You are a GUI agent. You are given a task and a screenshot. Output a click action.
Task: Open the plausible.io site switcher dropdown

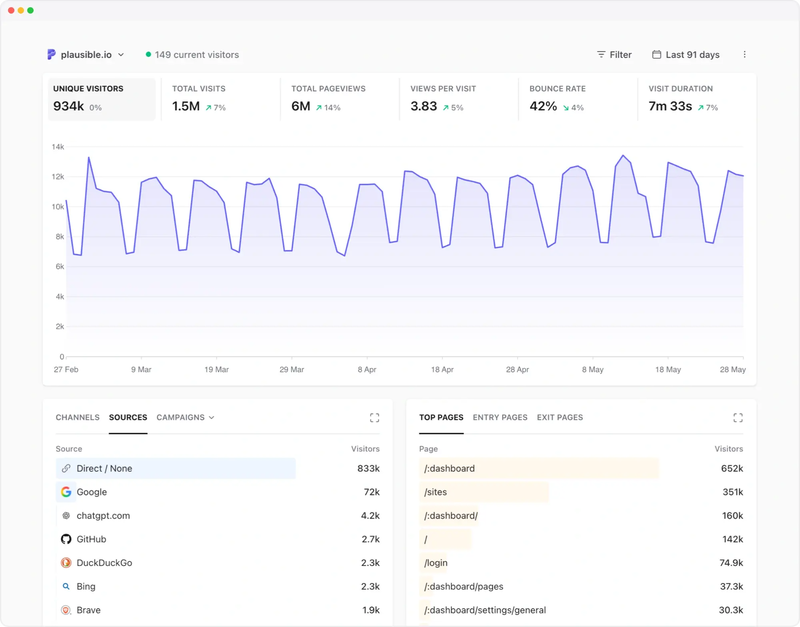(86, 55)
